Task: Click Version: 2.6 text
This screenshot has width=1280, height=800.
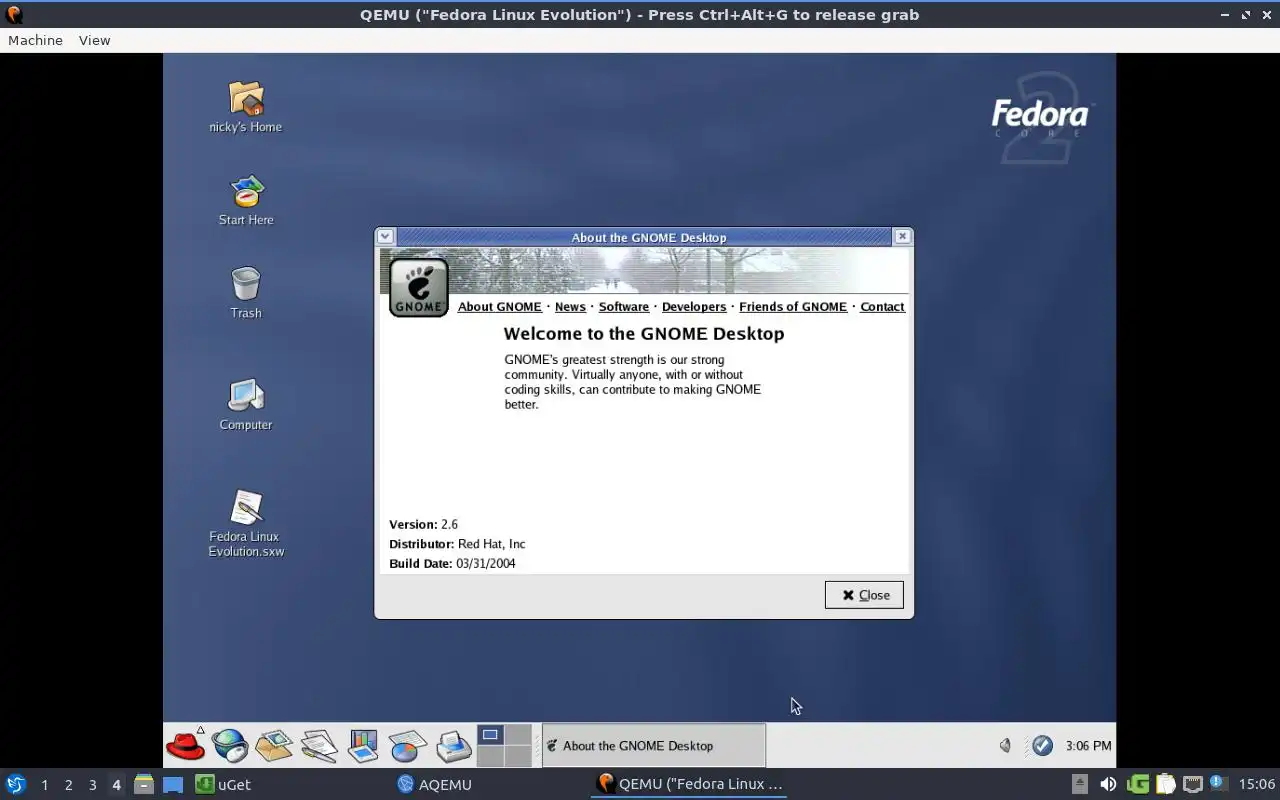Action: [x=423, y=524]
